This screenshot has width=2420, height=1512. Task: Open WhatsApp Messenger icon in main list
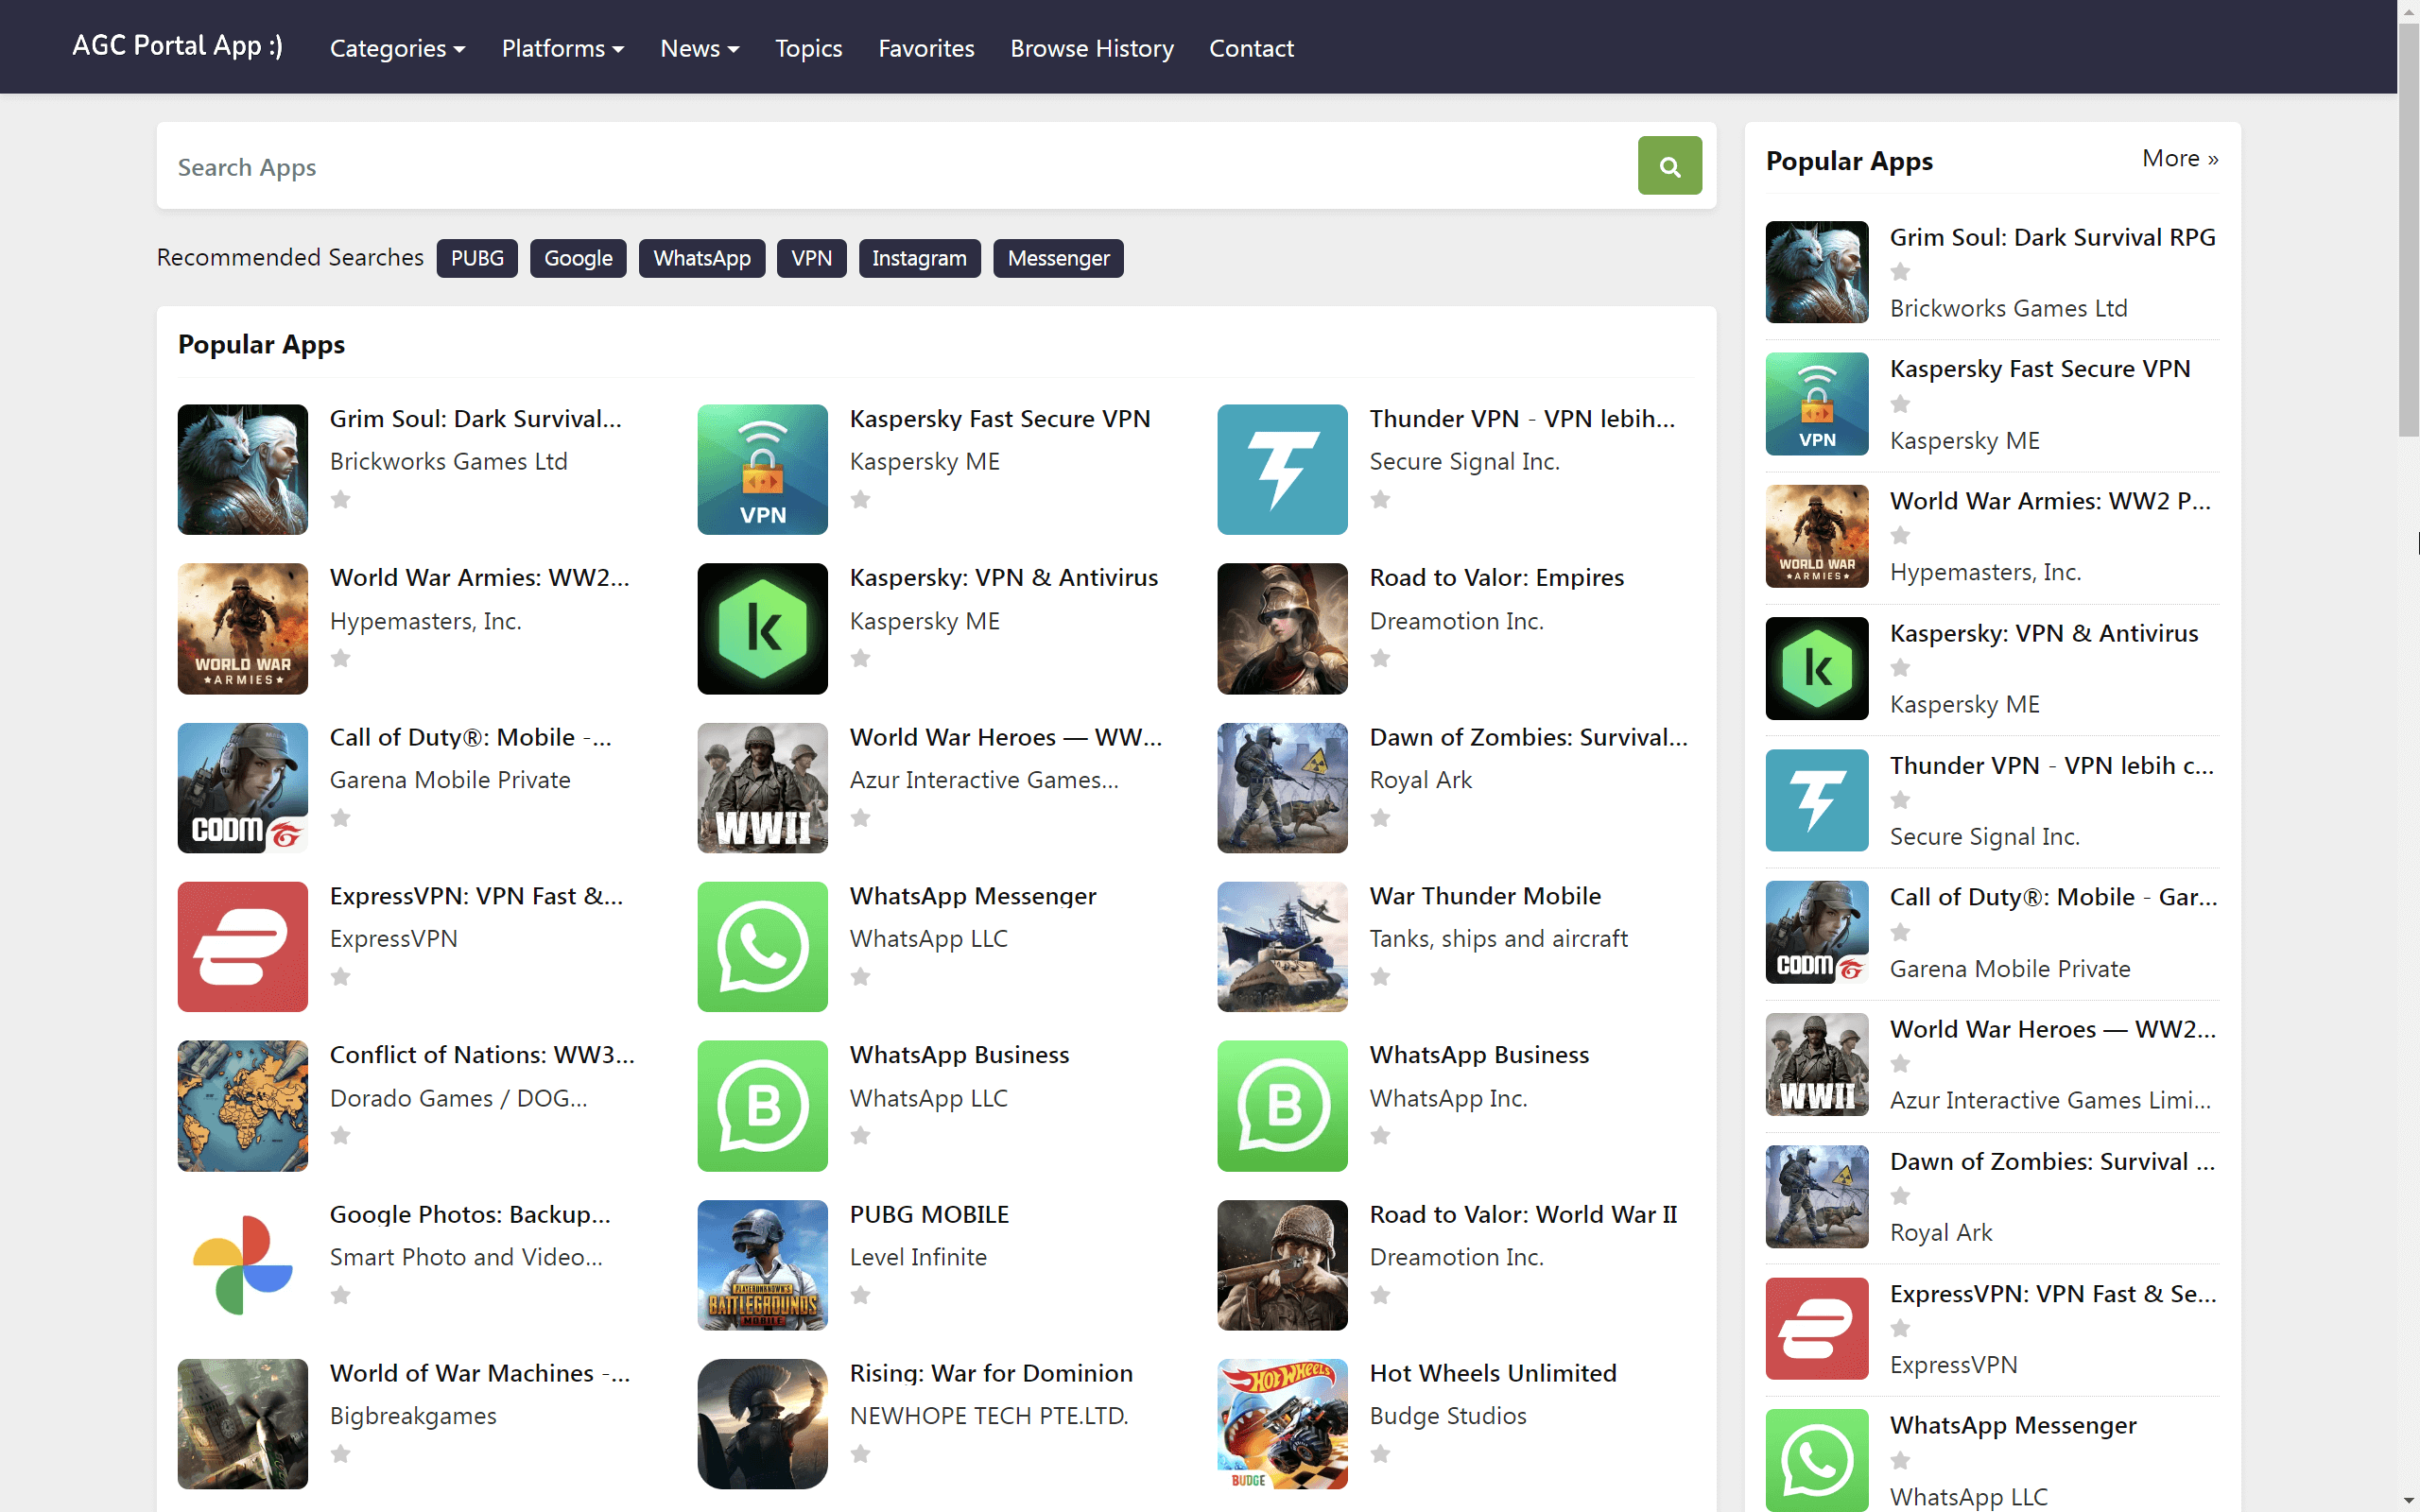762,946
